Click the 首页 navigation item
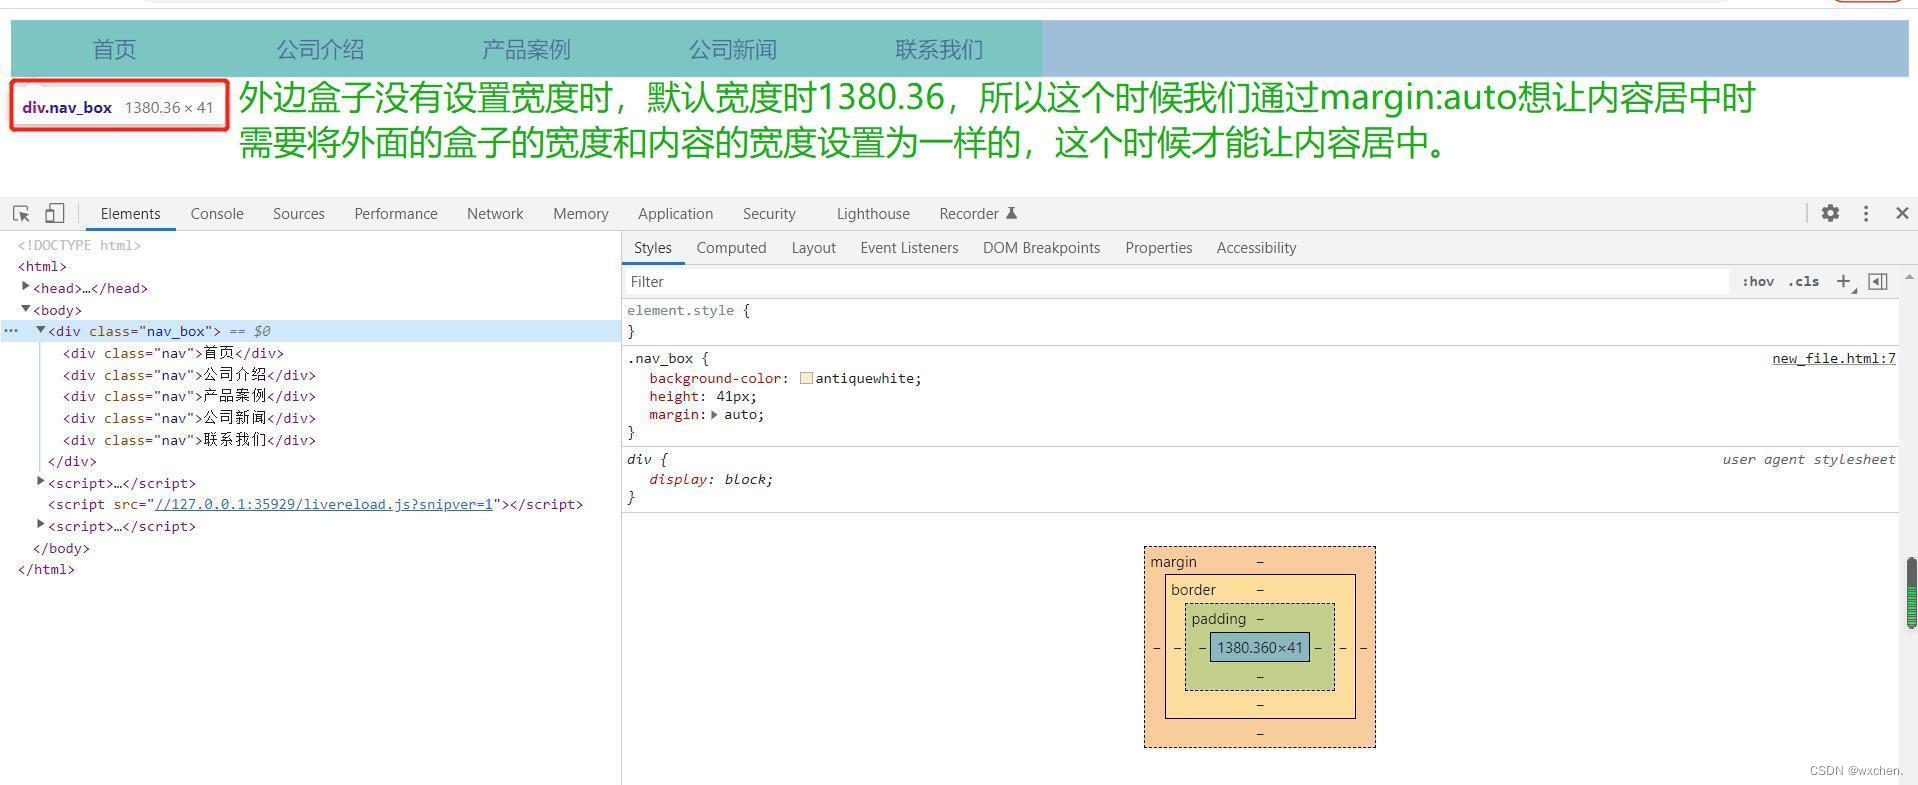This screenshot has width=1918, height=785. point(114,49)
